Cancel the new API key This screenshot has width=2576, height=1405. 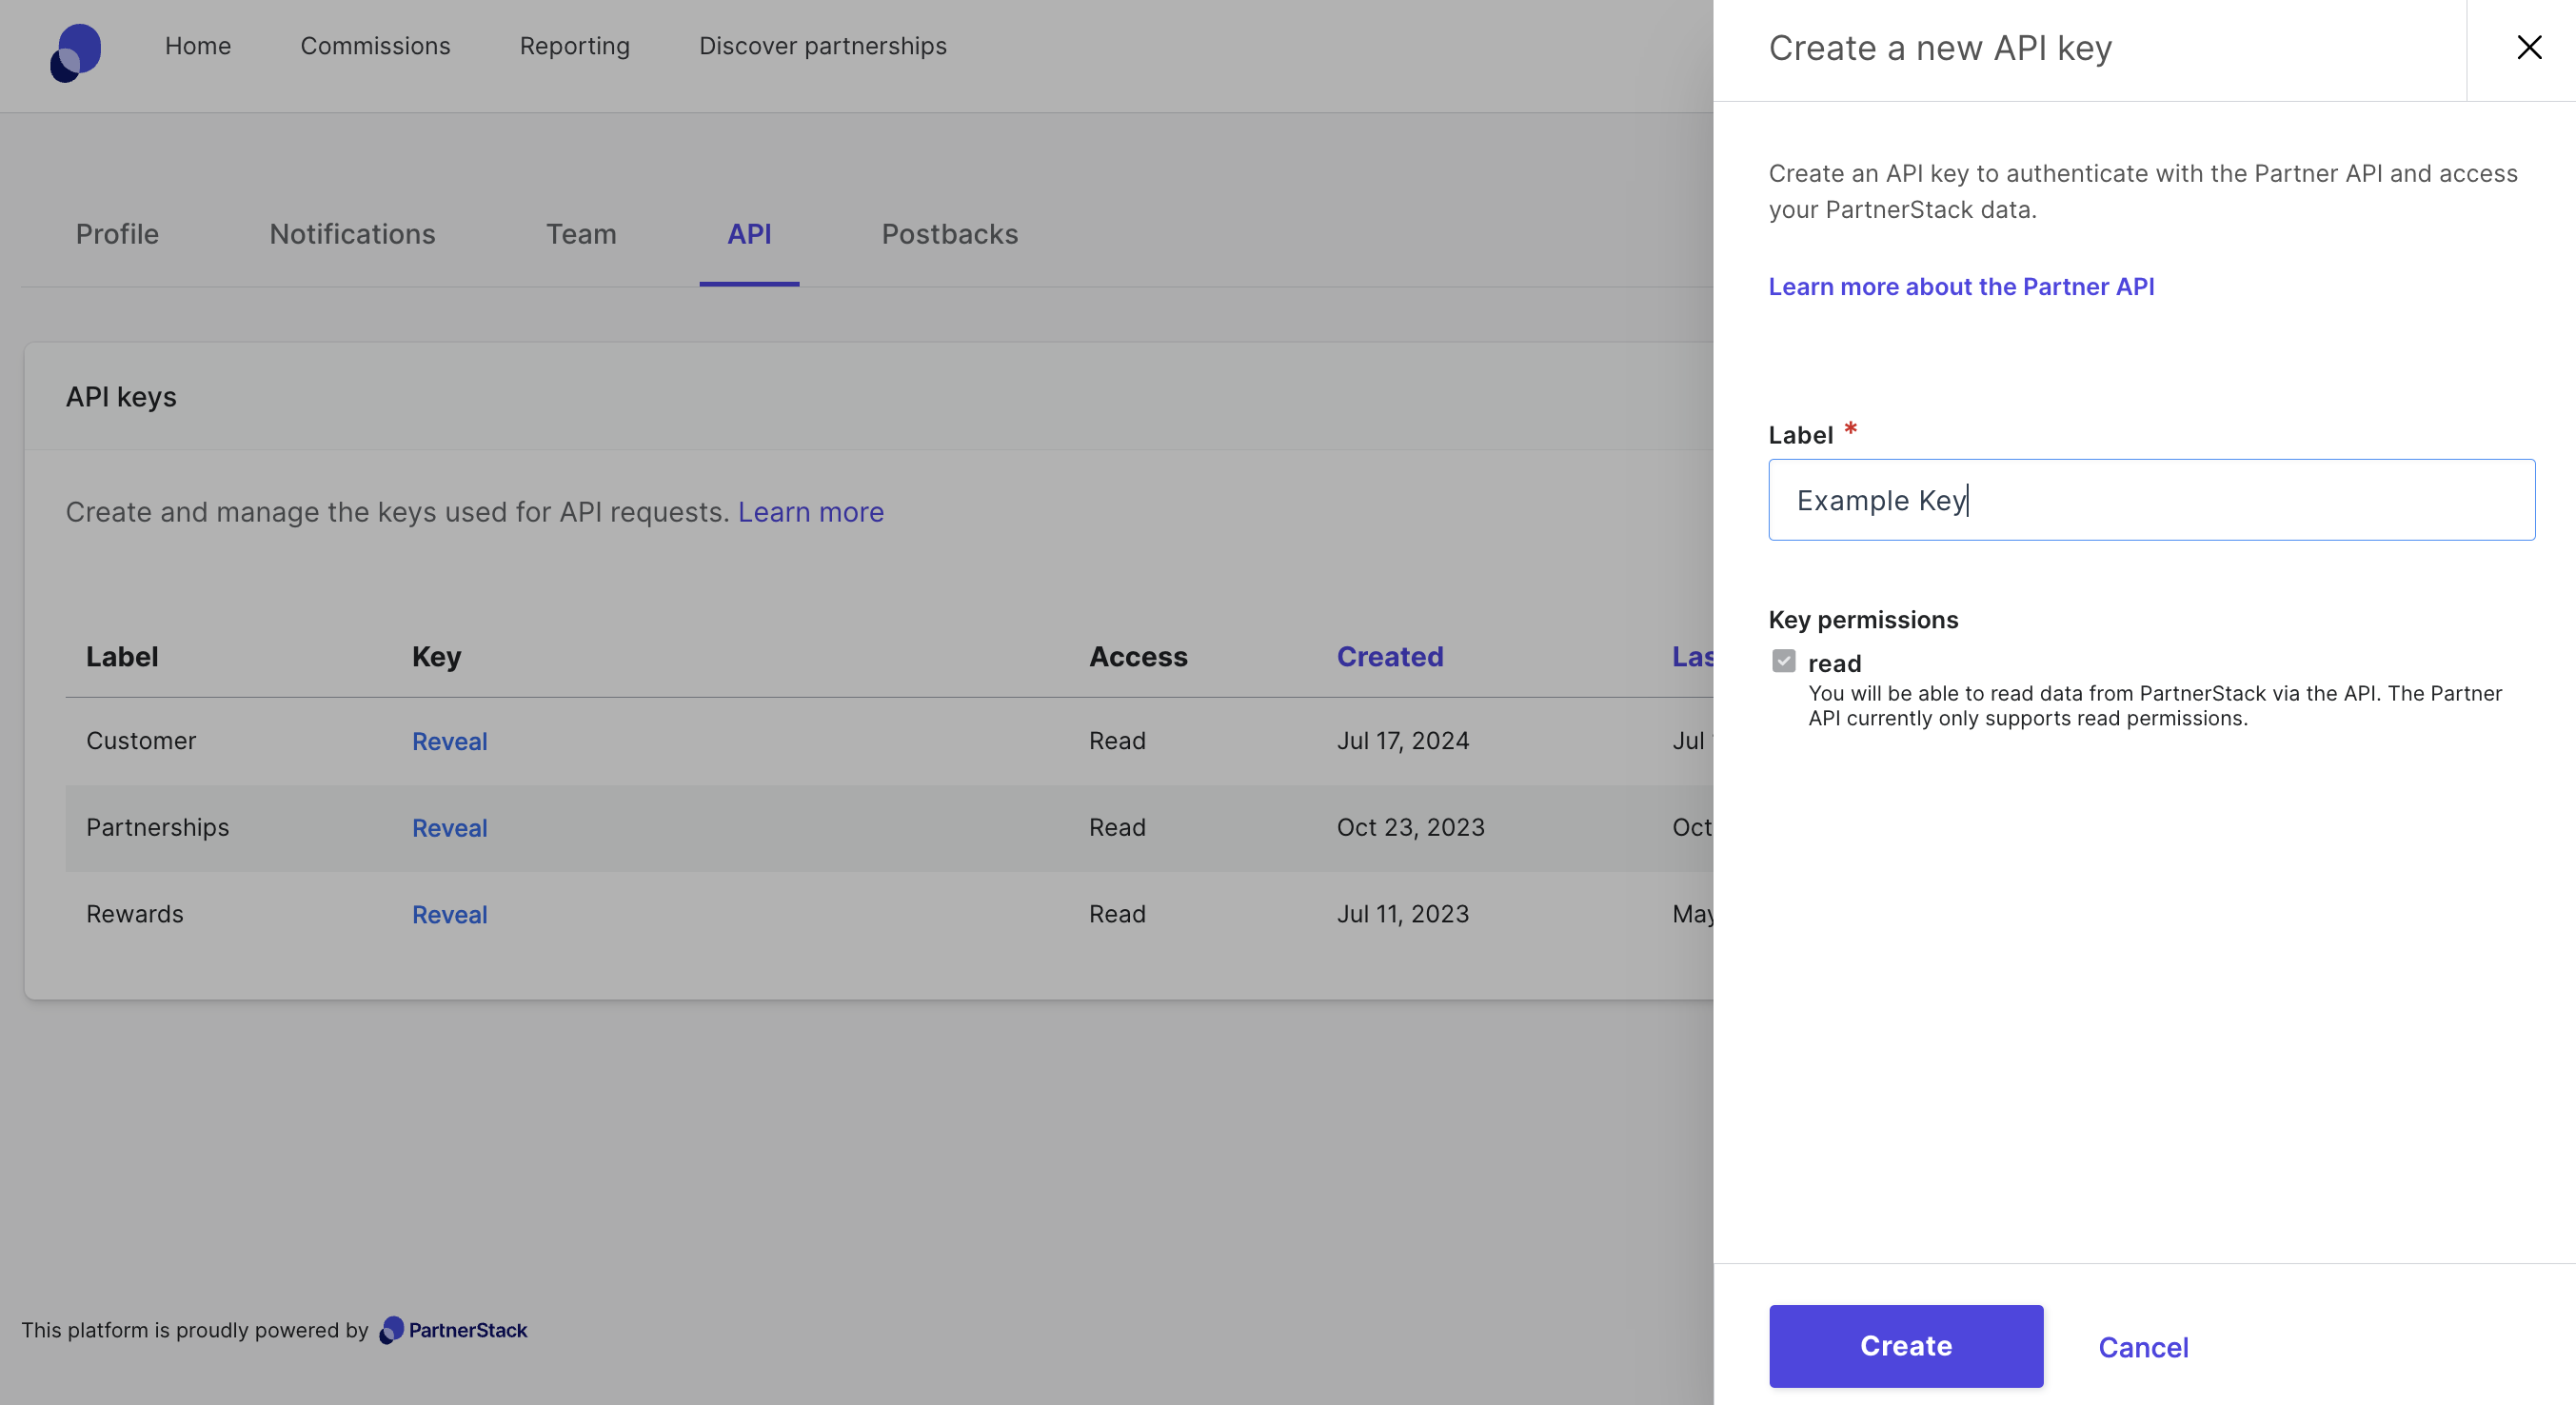[2142, 1347]
